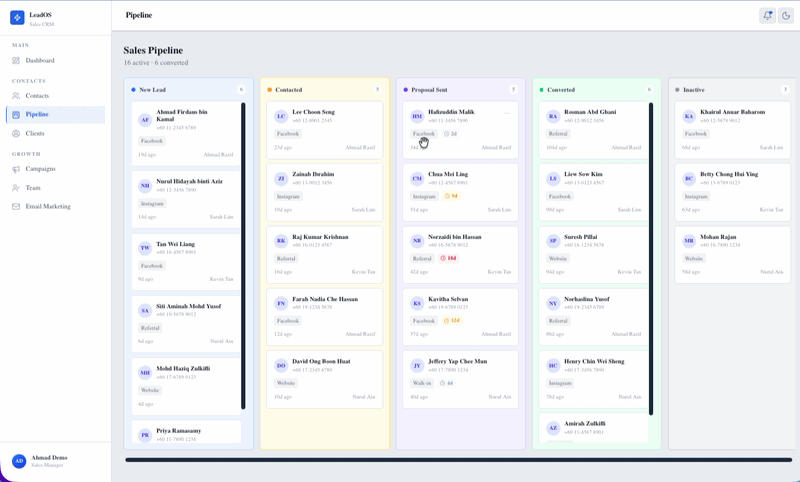This screenshot has height=482, width=800.
Task: Click the horizontal pipeline scrollbar
Action: [458, 460]
